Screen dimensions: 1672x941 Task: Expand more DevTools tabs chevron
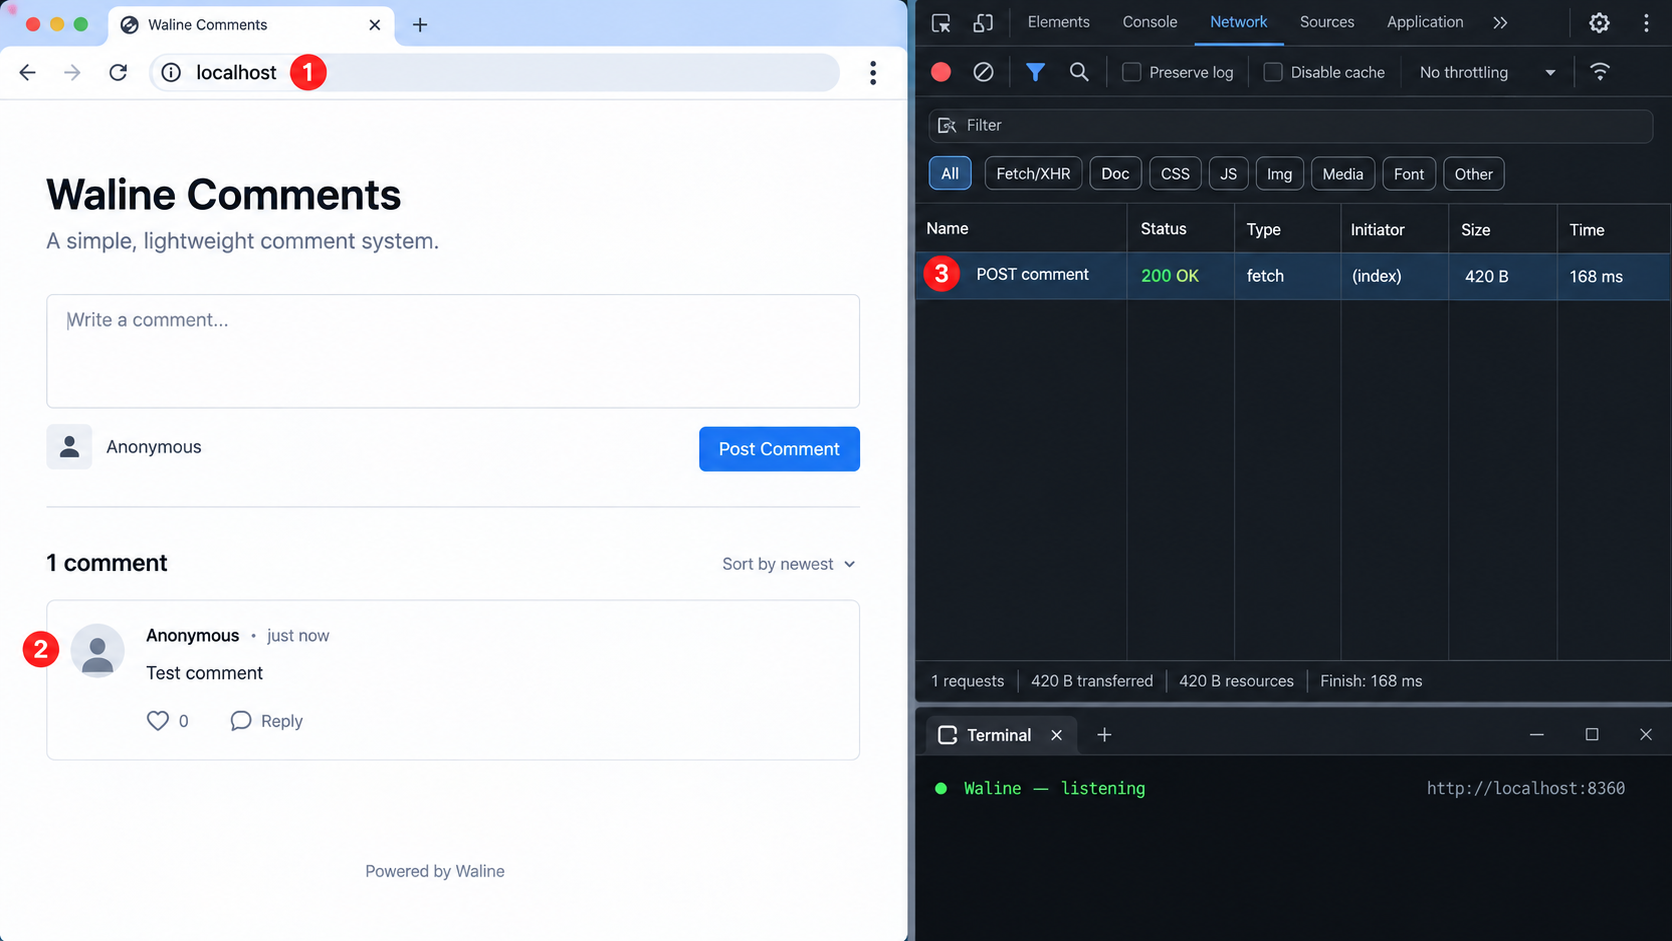coord(1500,22)
